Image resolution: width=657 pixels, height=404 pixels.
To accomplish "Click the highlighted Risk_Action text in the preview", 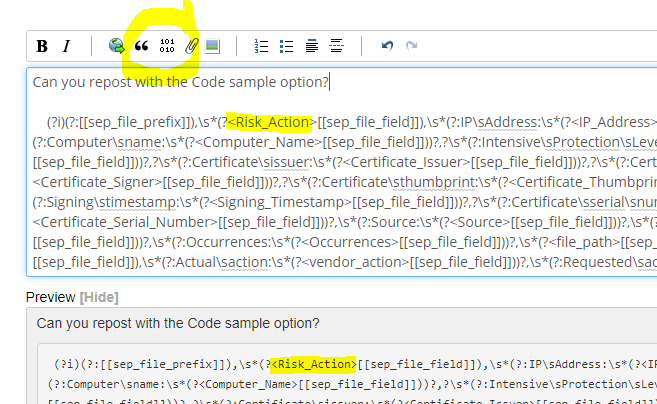I will tap(311, 363).
